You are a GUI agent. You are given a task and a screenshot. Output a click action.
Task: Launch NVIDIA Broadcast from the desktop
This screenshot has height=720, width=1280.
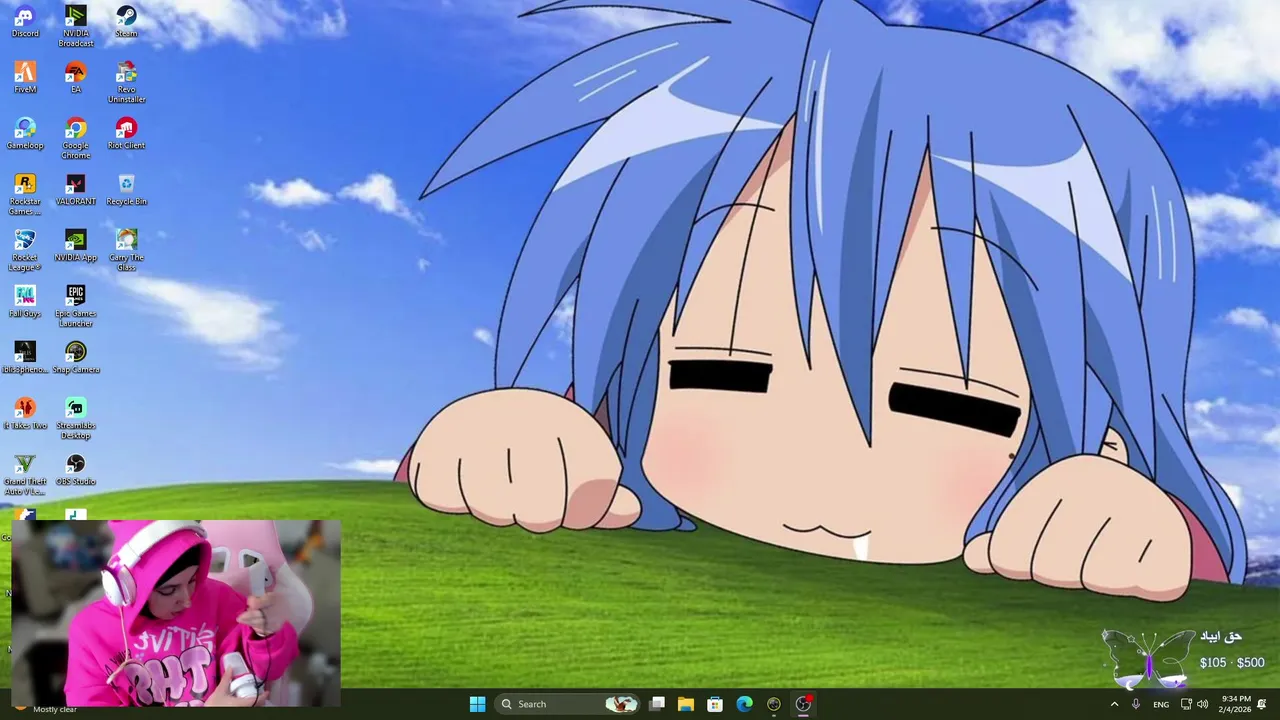pos(76,27)
